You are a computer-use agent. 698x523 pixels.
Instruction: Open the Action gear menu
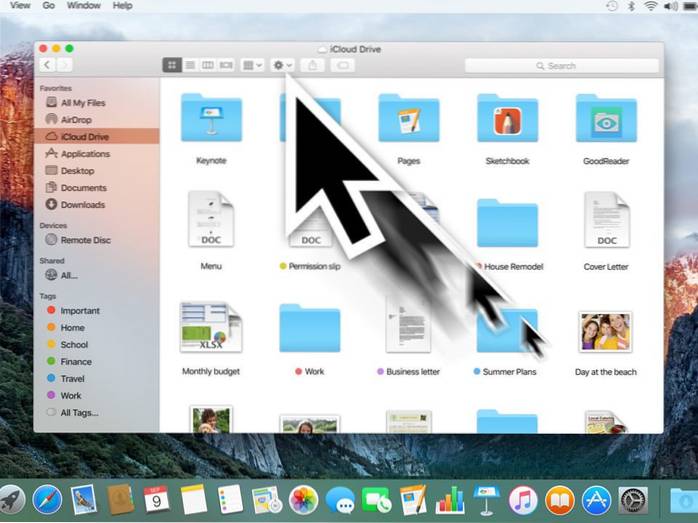click(282, 65)
